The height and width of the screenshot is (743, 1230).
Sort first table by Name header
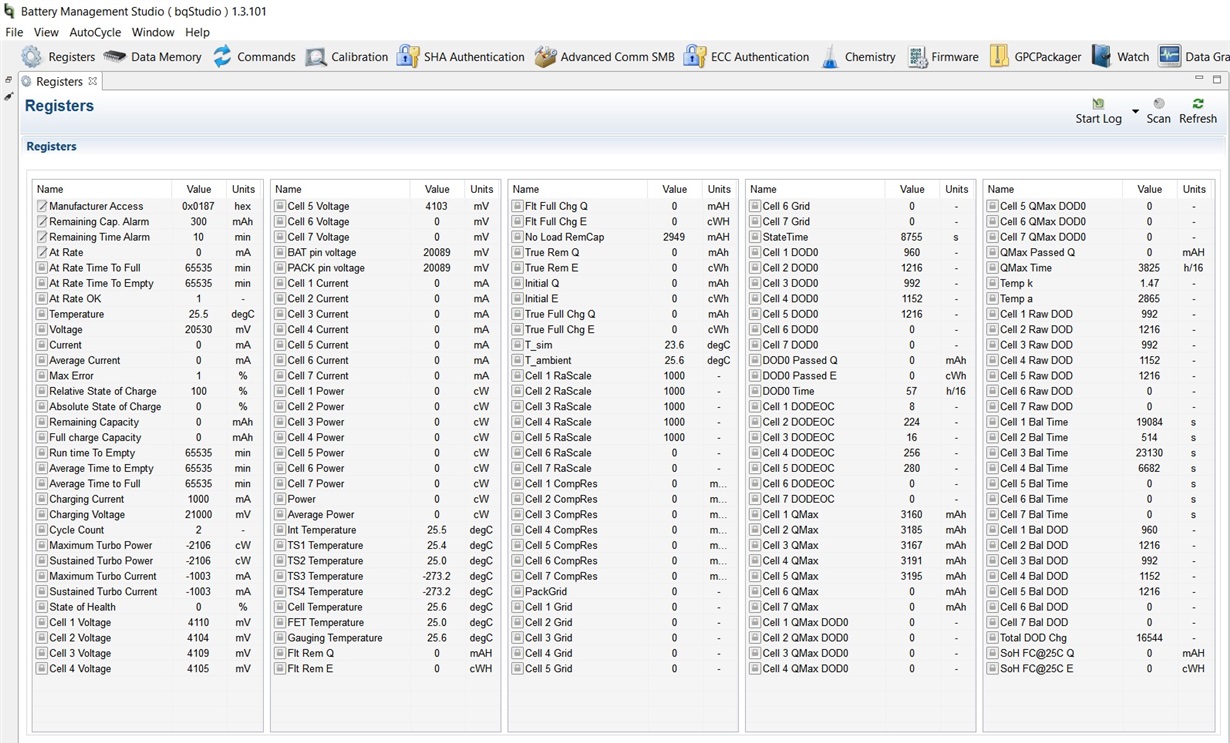(102, 189)
